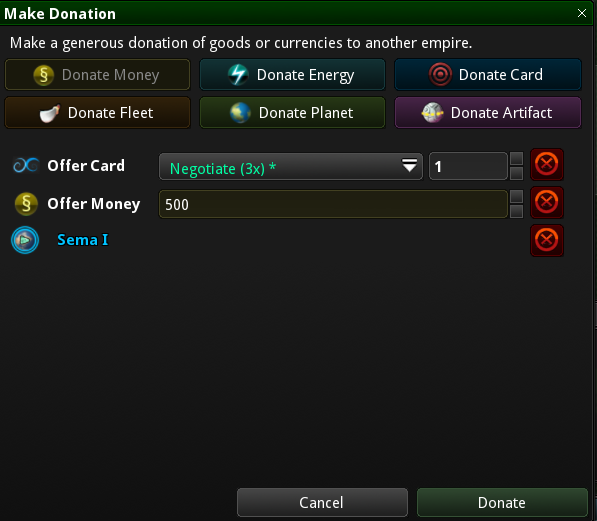The image size is (597, 521).
Task: Increase offered money with up stepper
Action: coord(516,197)
